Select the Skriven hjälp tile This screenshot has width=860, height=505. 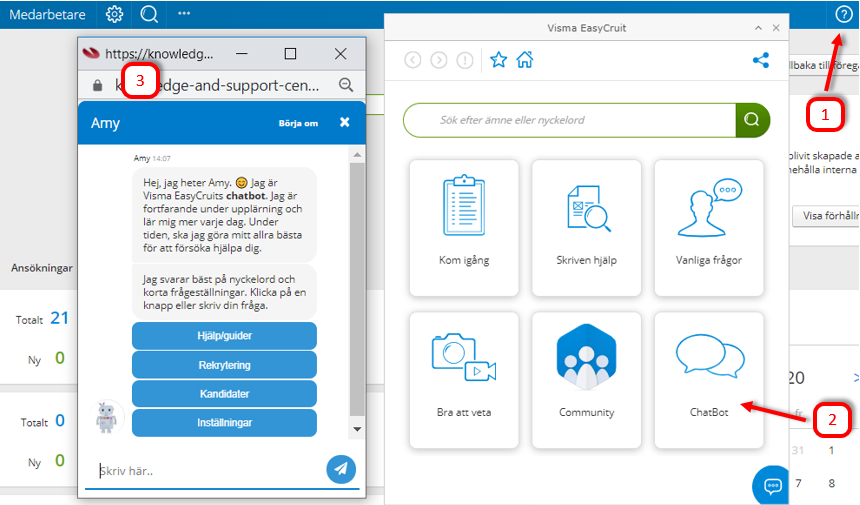586,226
